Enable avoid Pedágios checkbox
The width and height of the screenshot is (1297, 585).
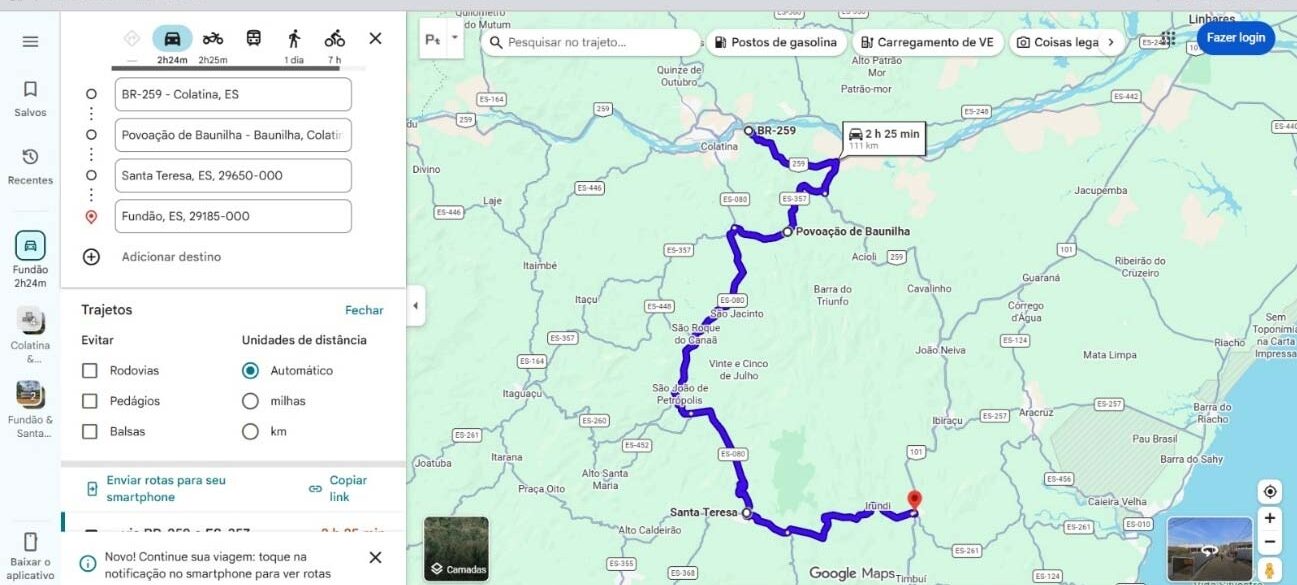(x=90, y=401)
